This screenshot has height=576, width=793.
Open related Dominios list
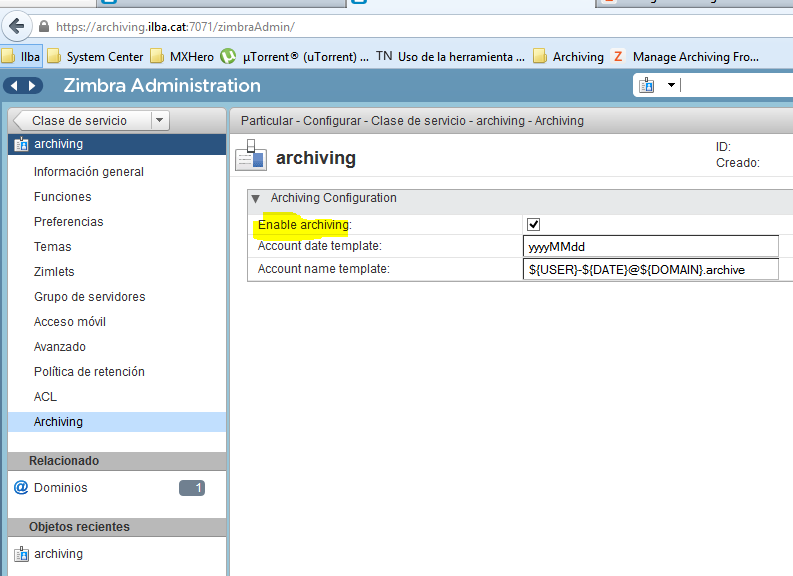[x=61, y=488]
